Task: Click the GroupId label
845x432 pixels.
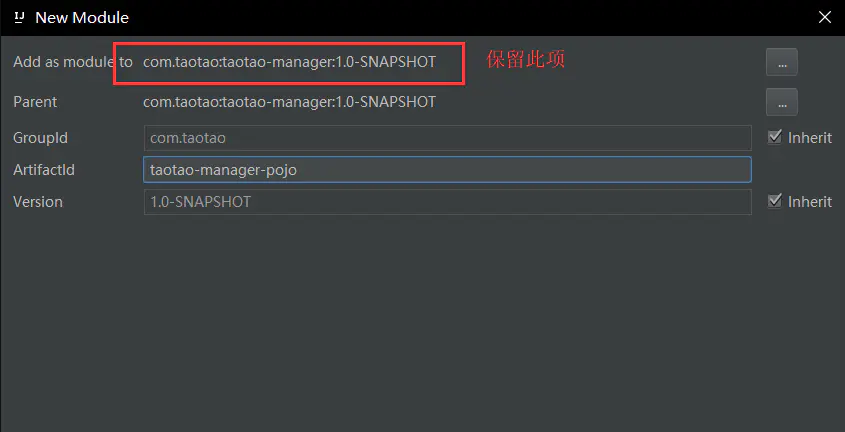Action: tap(40, 138)
